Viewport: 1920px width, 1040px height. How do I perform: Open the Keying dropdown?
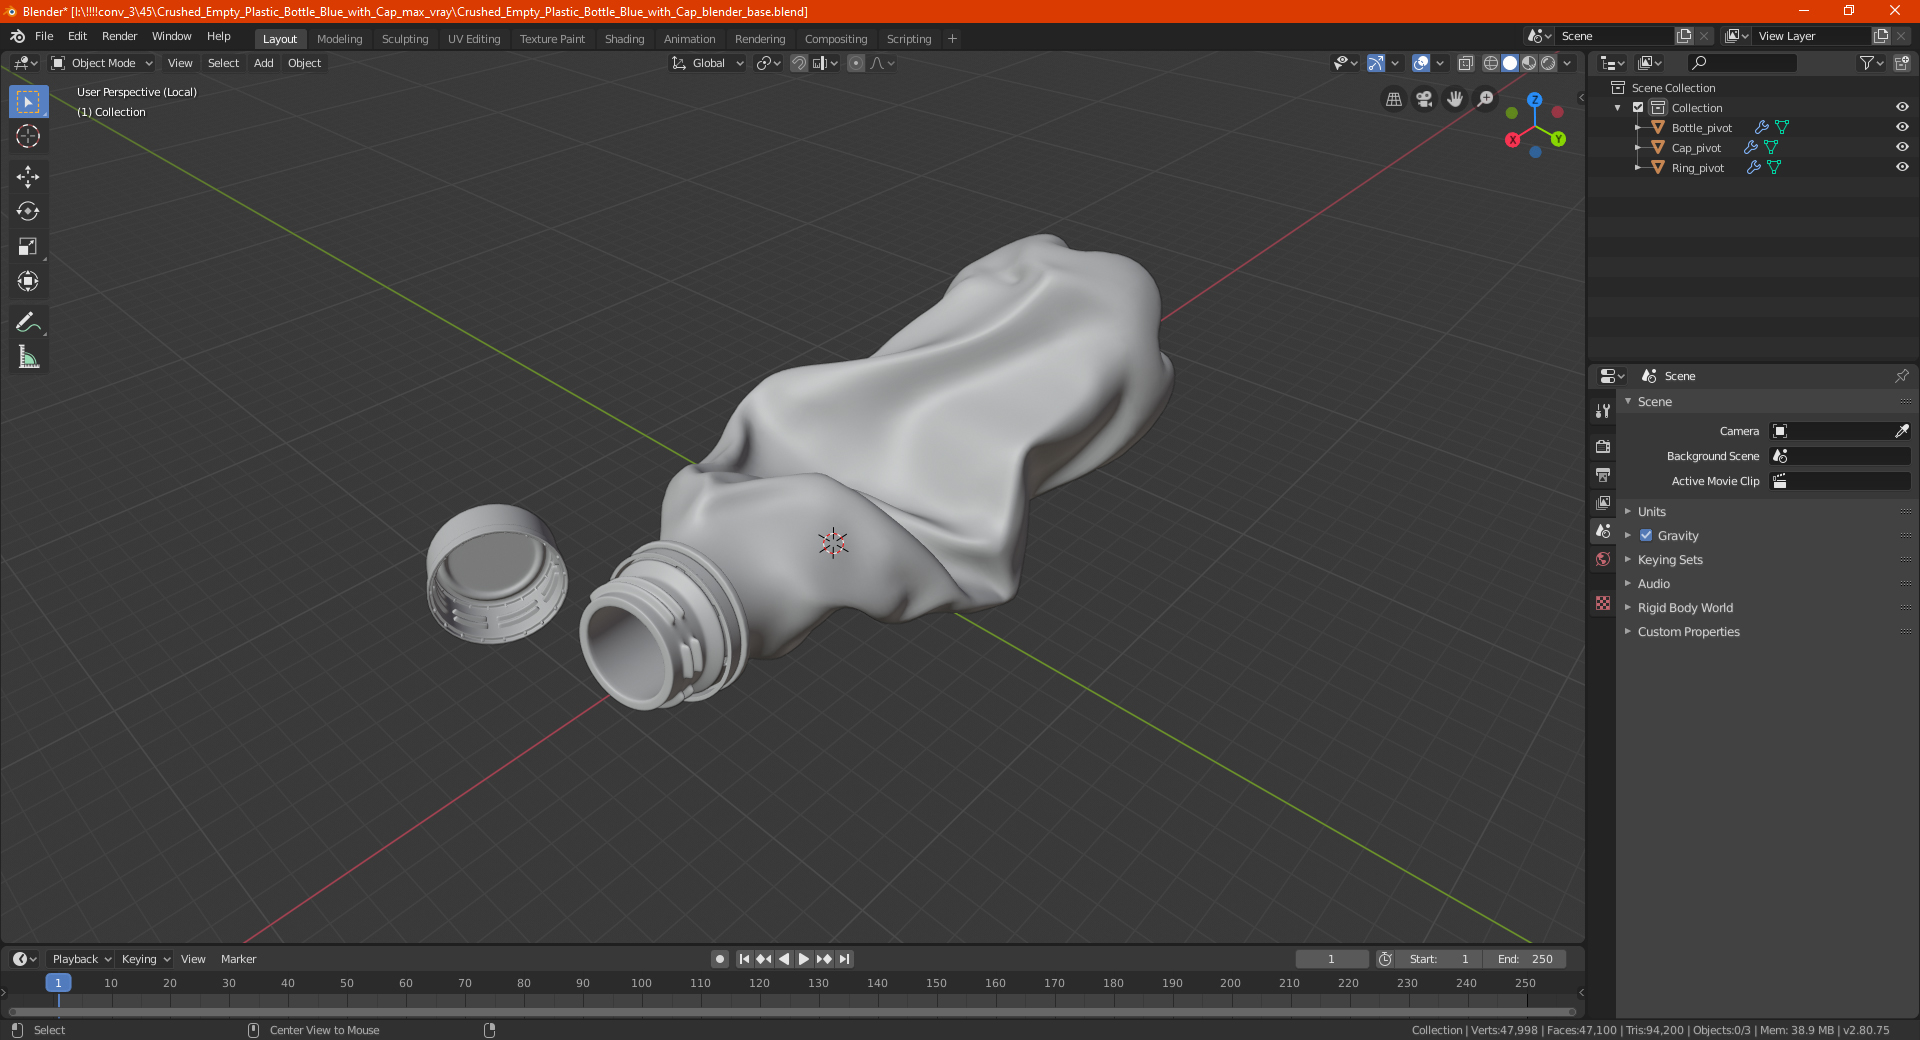tap(145, 959)
